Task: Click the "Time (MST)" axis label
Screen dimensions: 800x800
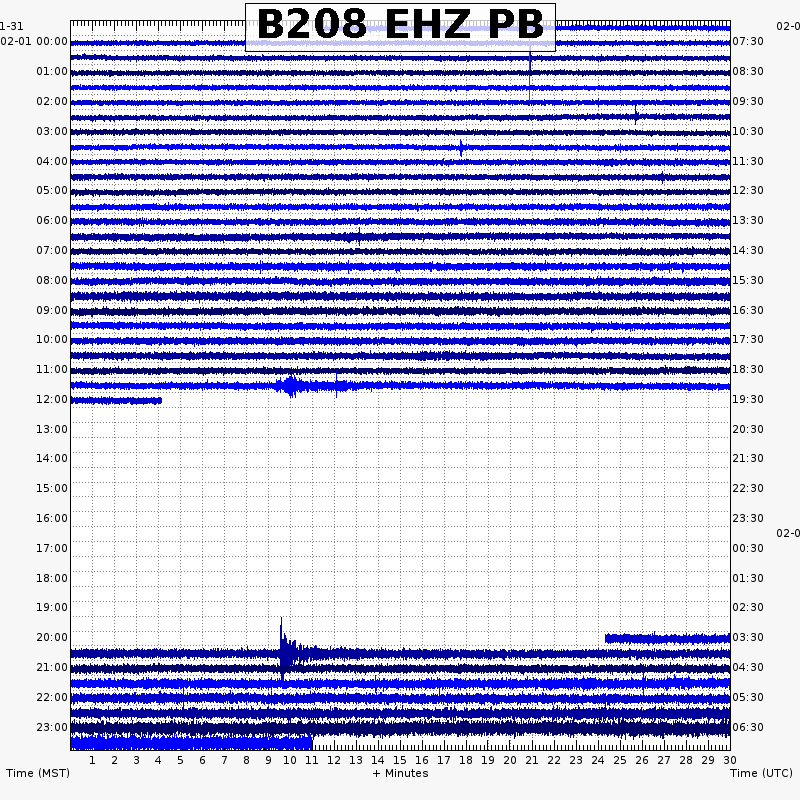Action: pyautogui.click(x=38, y=773)
